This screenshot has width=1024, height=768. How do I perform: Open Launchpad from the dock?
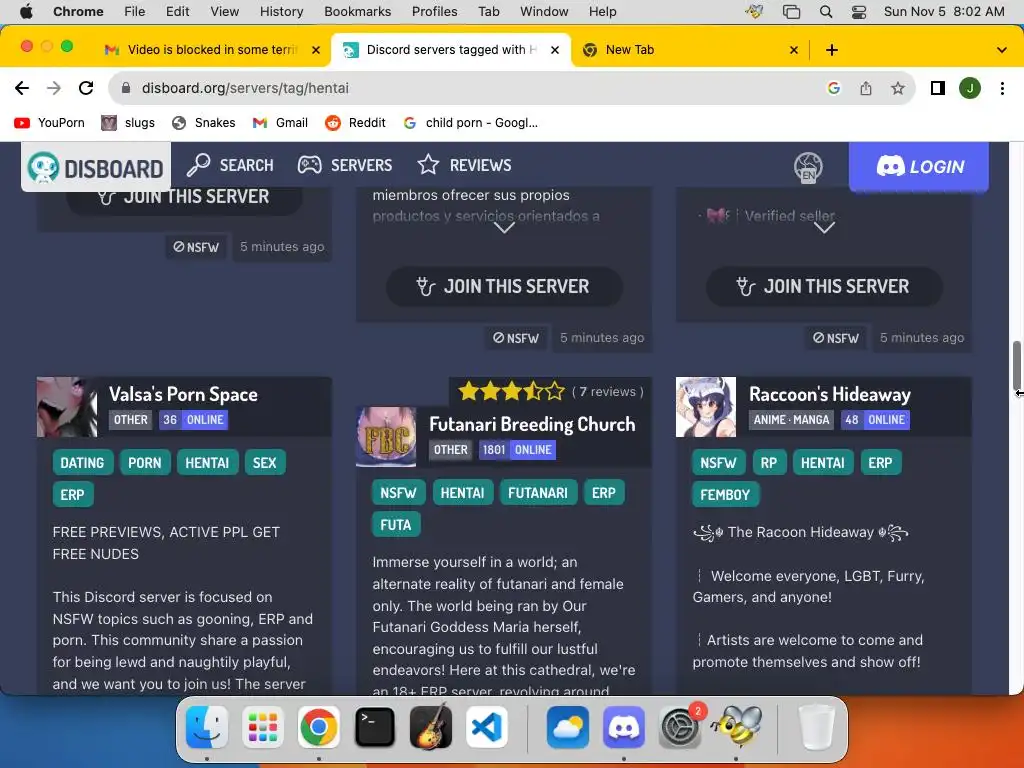coord(263,727)
